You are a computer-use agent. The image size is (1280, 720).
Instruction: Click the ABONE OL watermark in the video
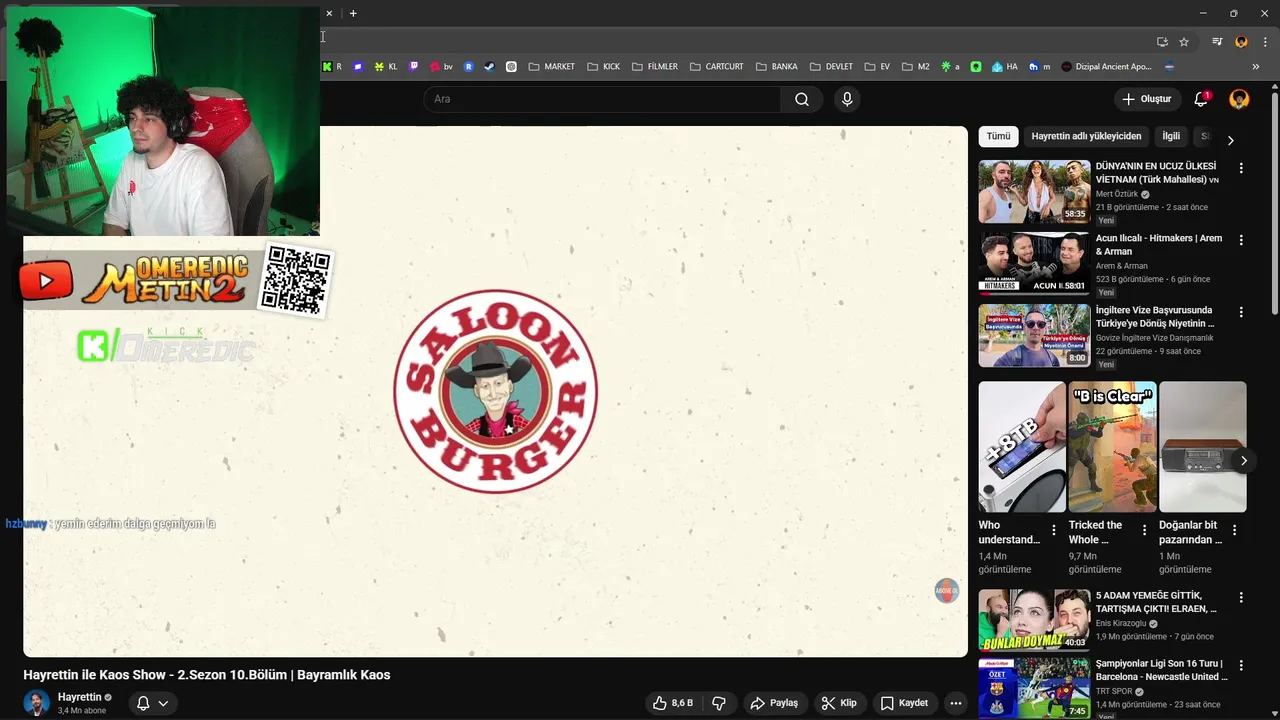[946, 591]
